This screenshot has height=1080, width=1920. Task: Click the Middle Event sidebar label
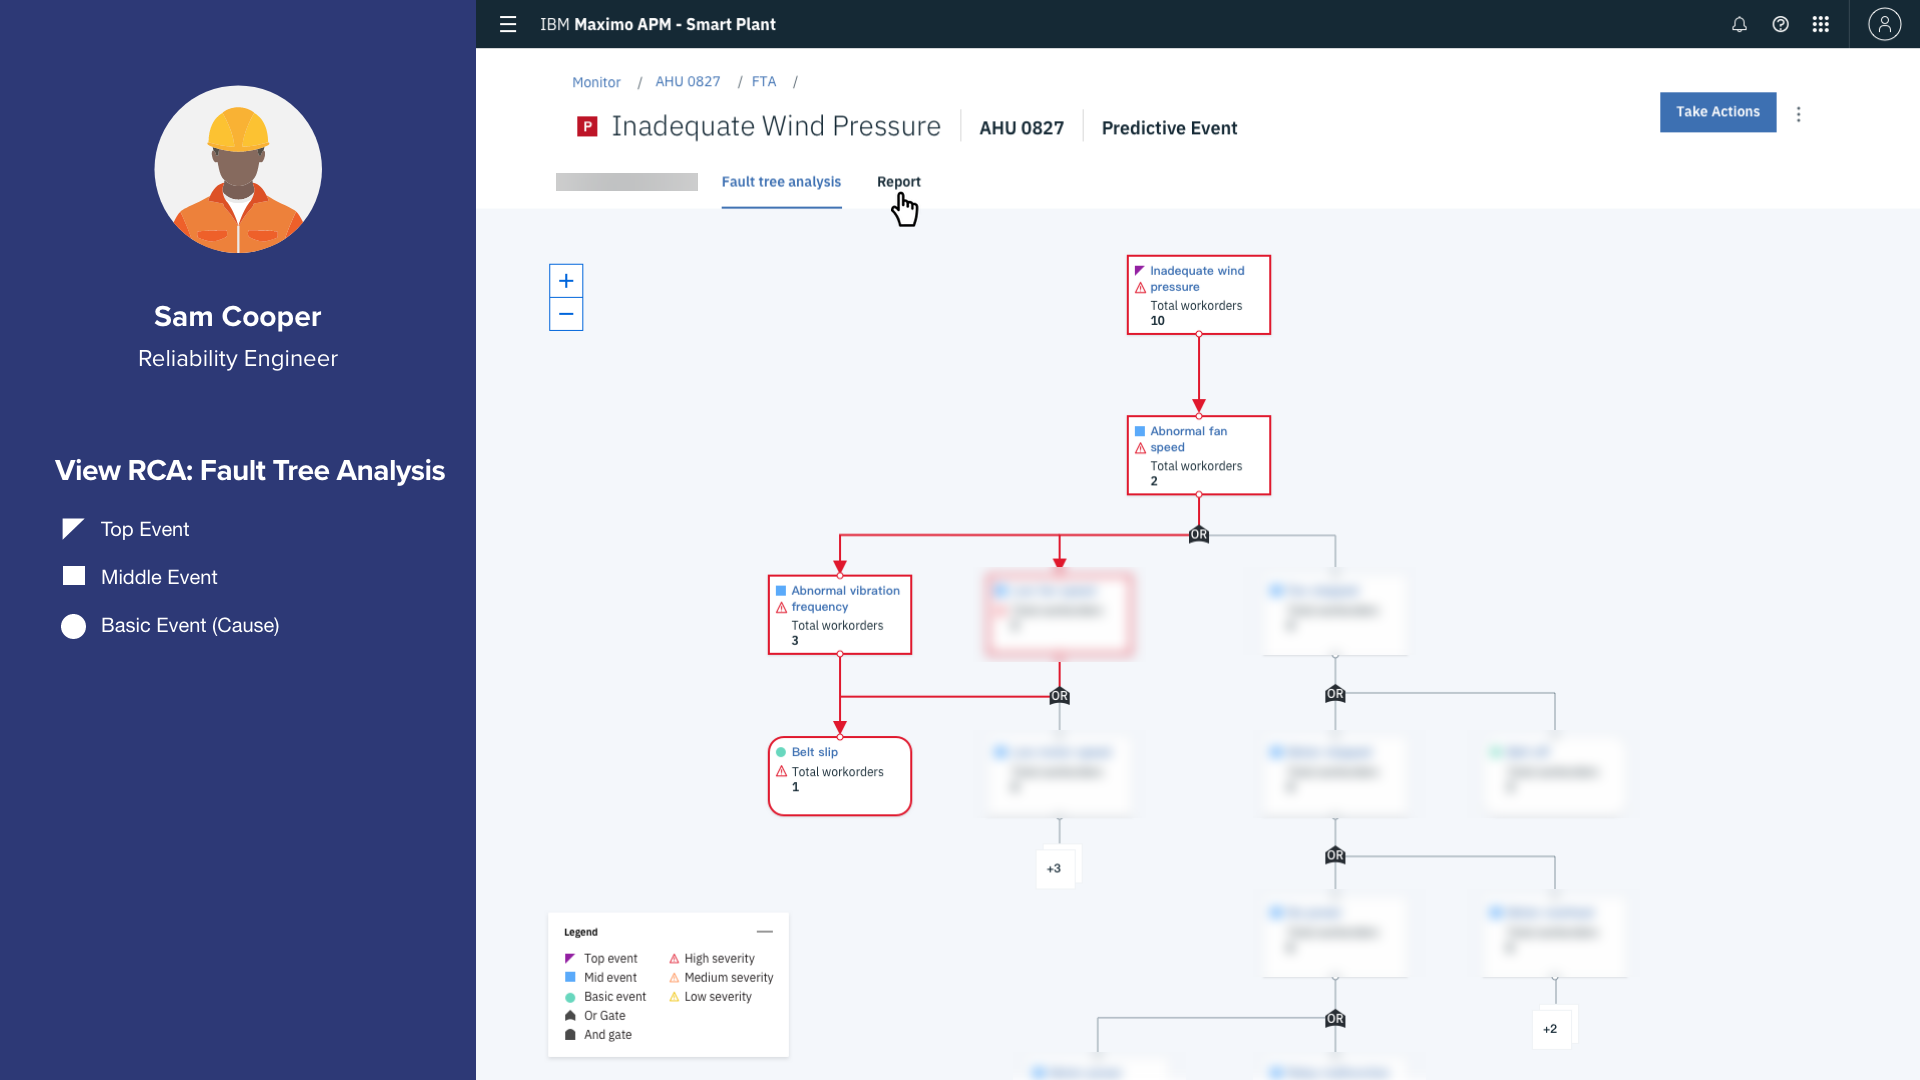(159, 577)
